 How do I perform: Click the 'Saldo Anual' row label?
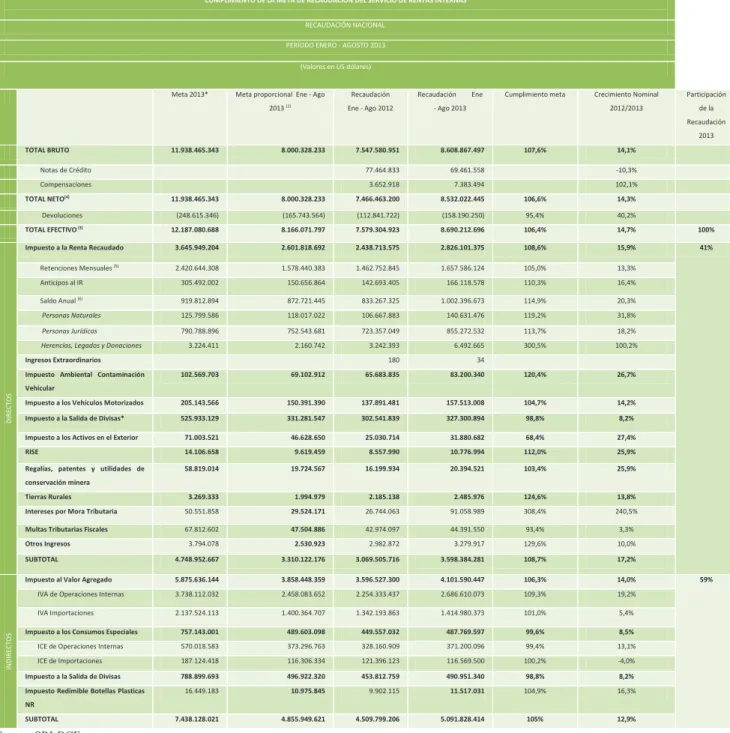(x=61, y=301)
